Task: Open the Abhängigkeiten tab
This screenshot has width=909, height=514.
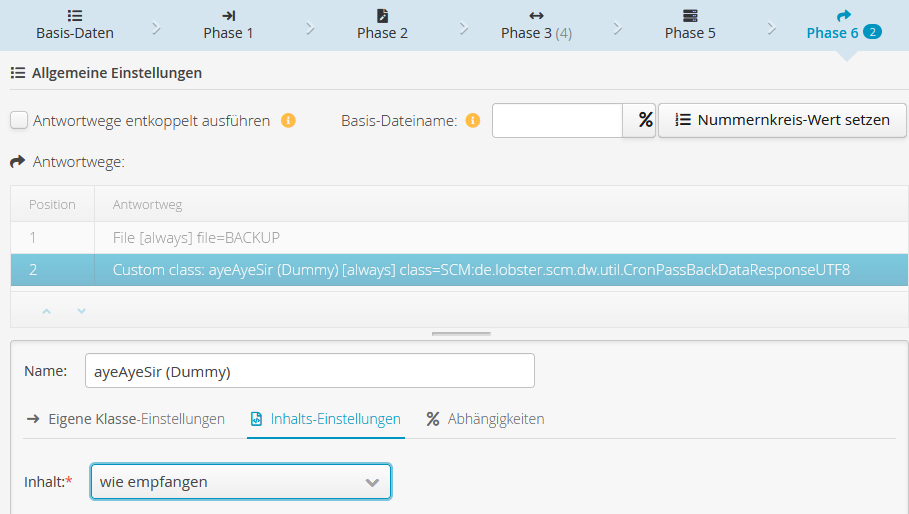Action: pos(485,419)
